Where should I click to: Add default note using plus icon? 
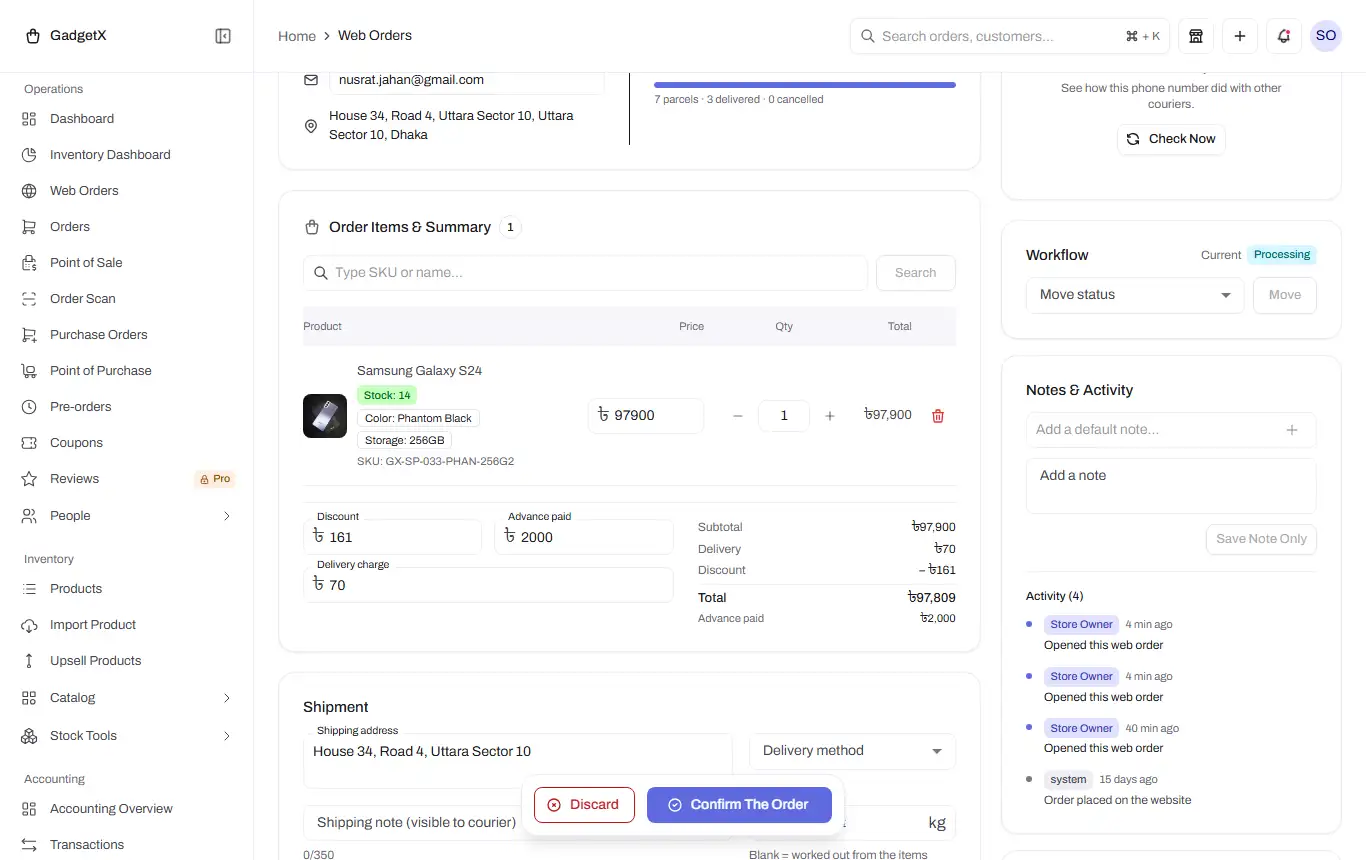[x=1292, y=430]
